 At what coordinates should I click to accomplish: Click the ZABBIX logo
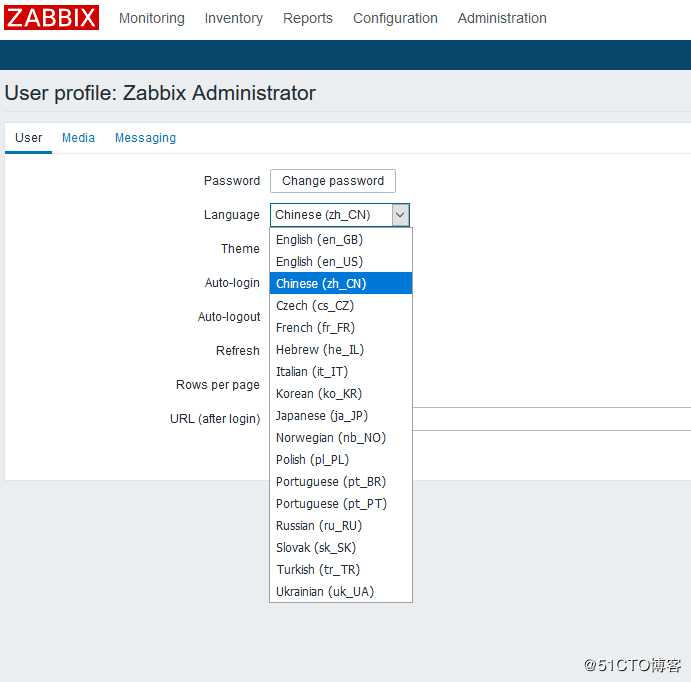(51, 17)
